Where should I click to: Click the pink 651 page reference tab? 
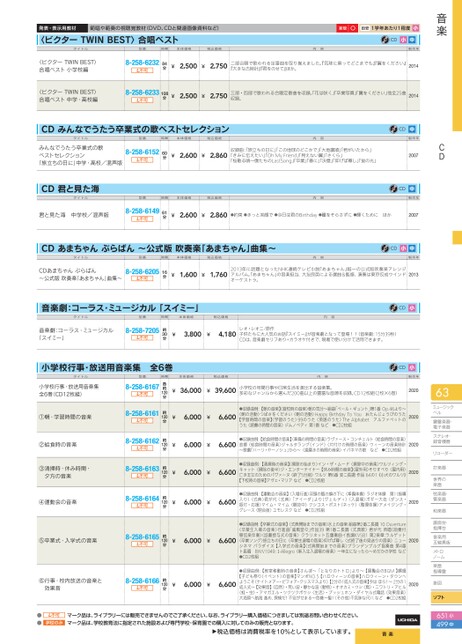(x=444, y=616)
